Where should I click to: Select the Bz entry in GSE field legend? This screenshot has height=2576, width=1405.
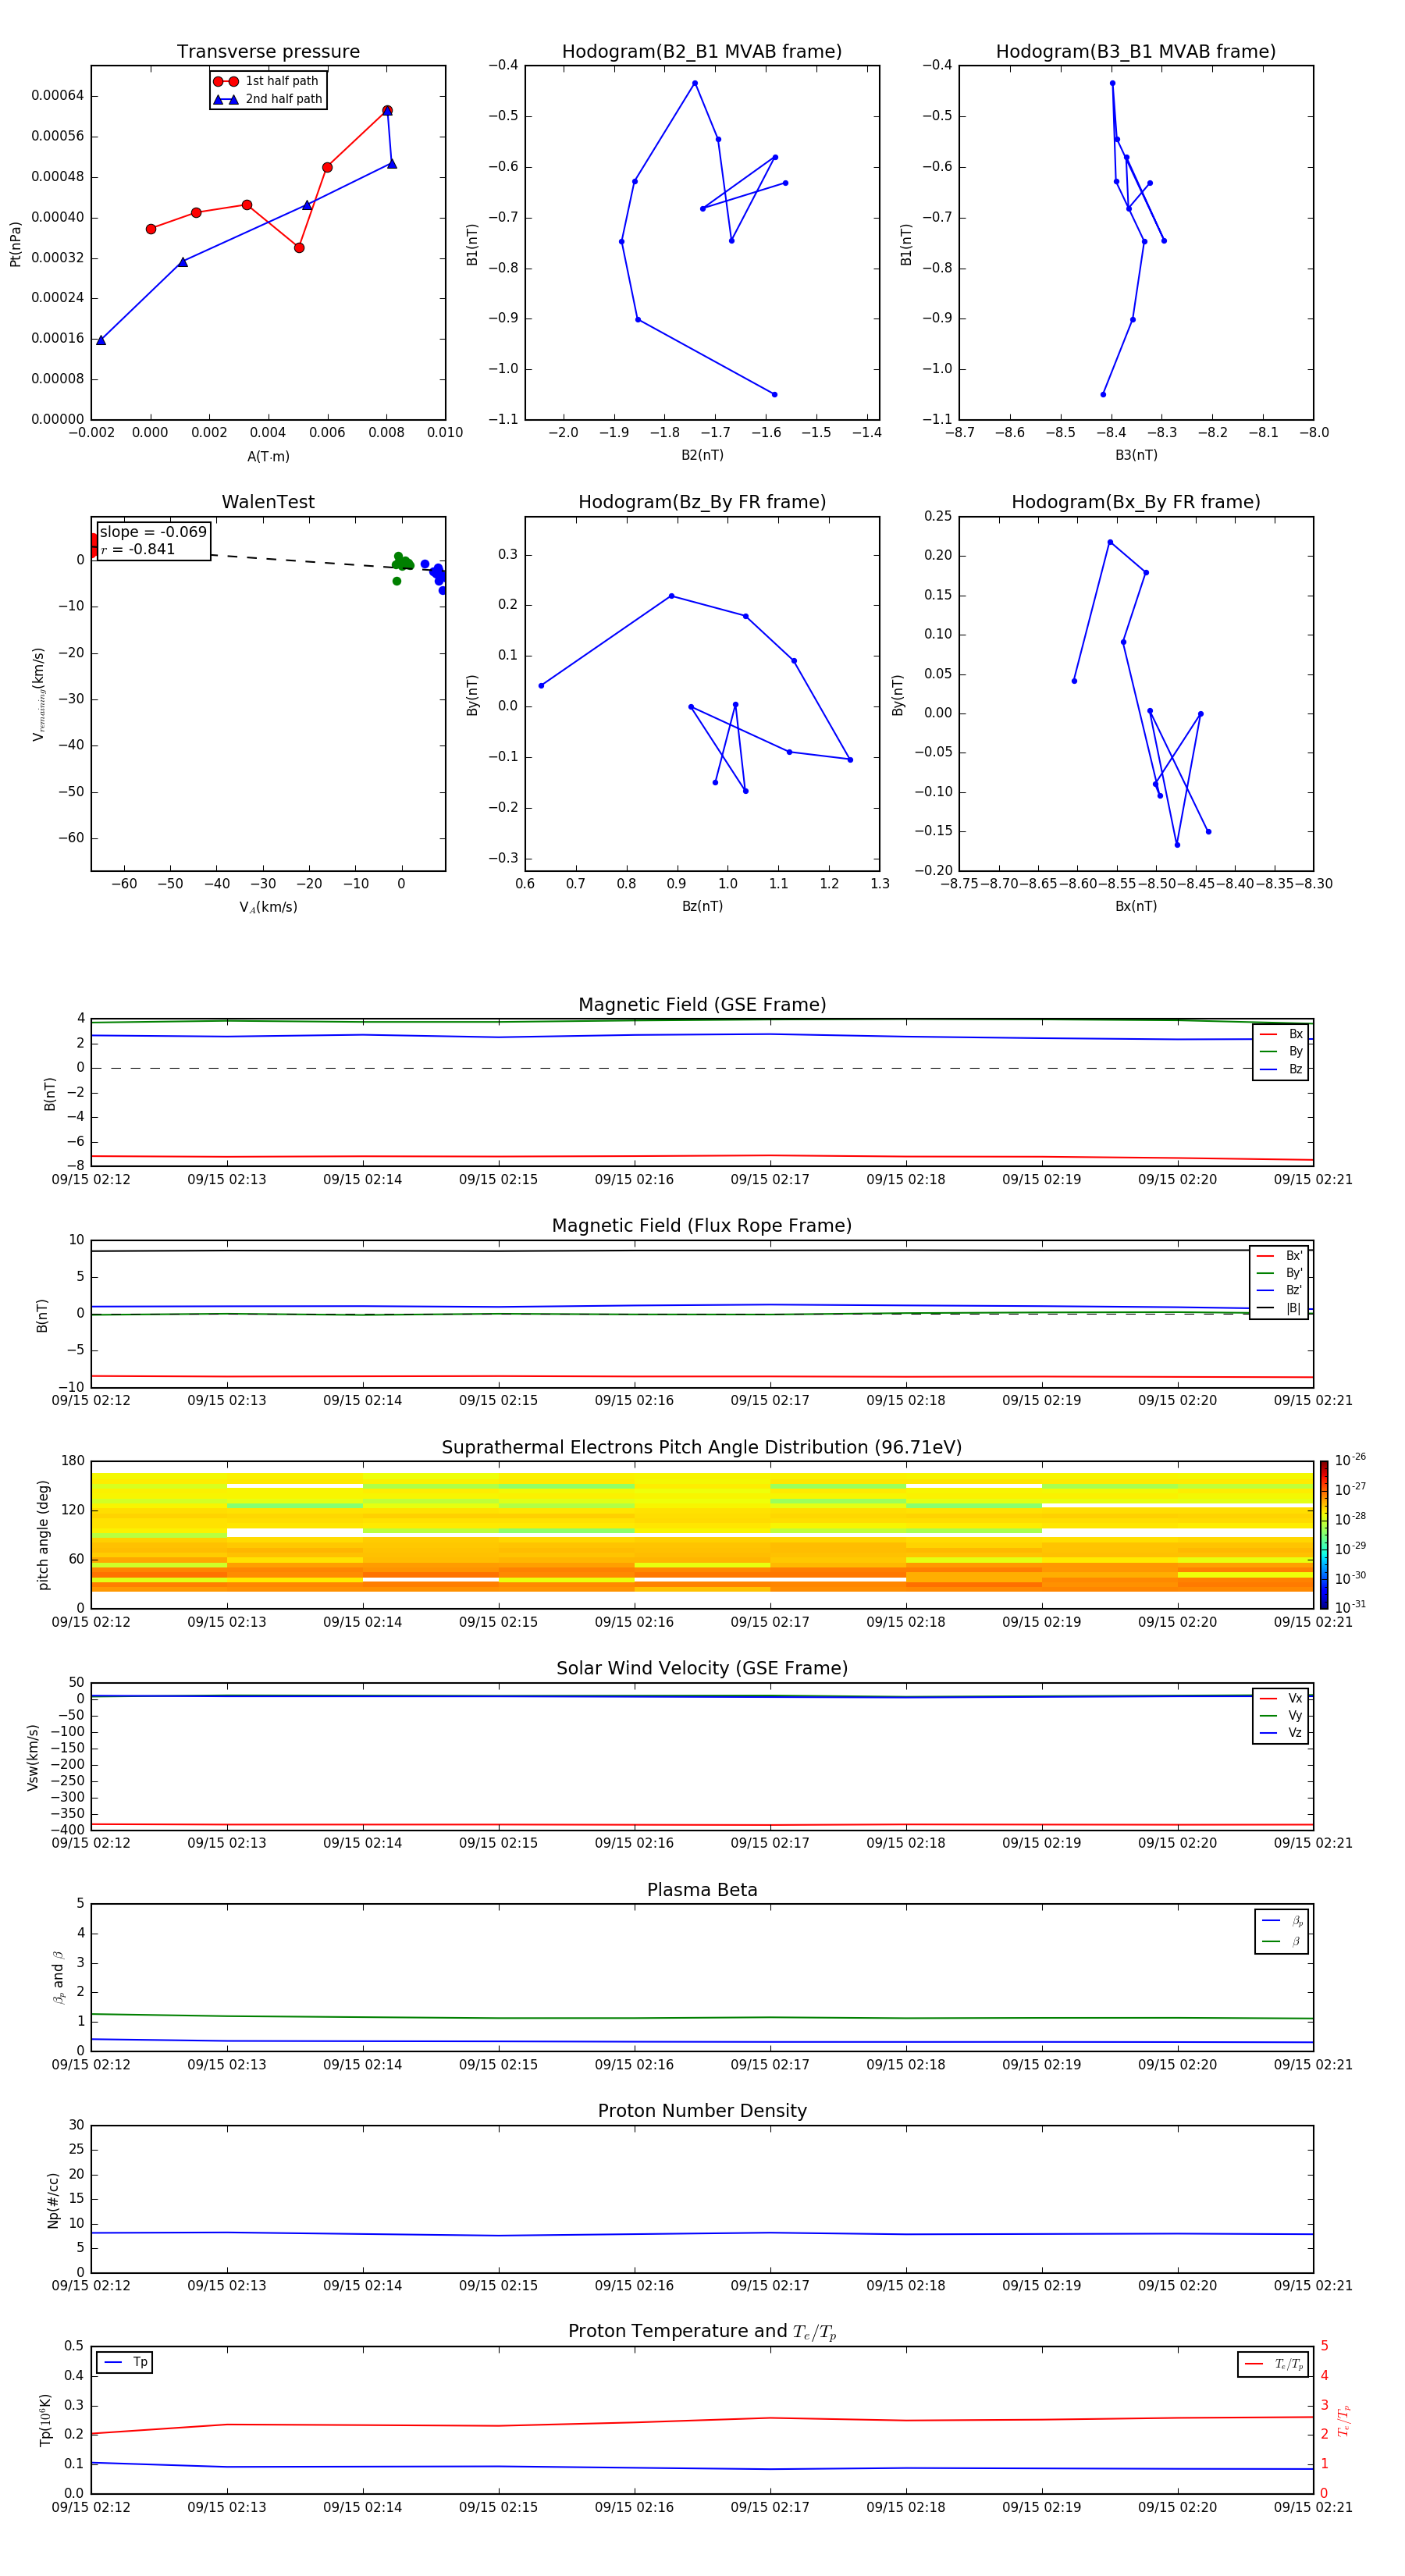1281,1069
